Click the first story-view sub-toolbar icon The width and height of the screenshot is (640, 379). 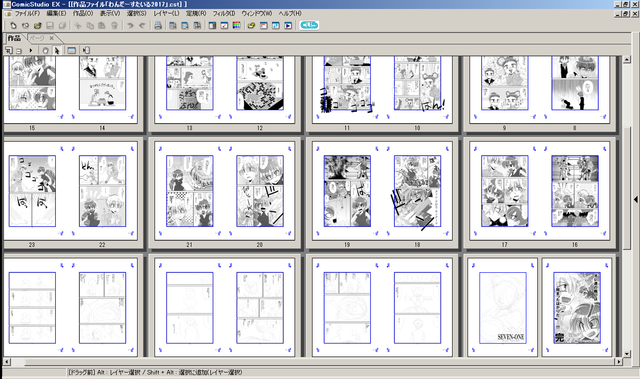(9, 51)
